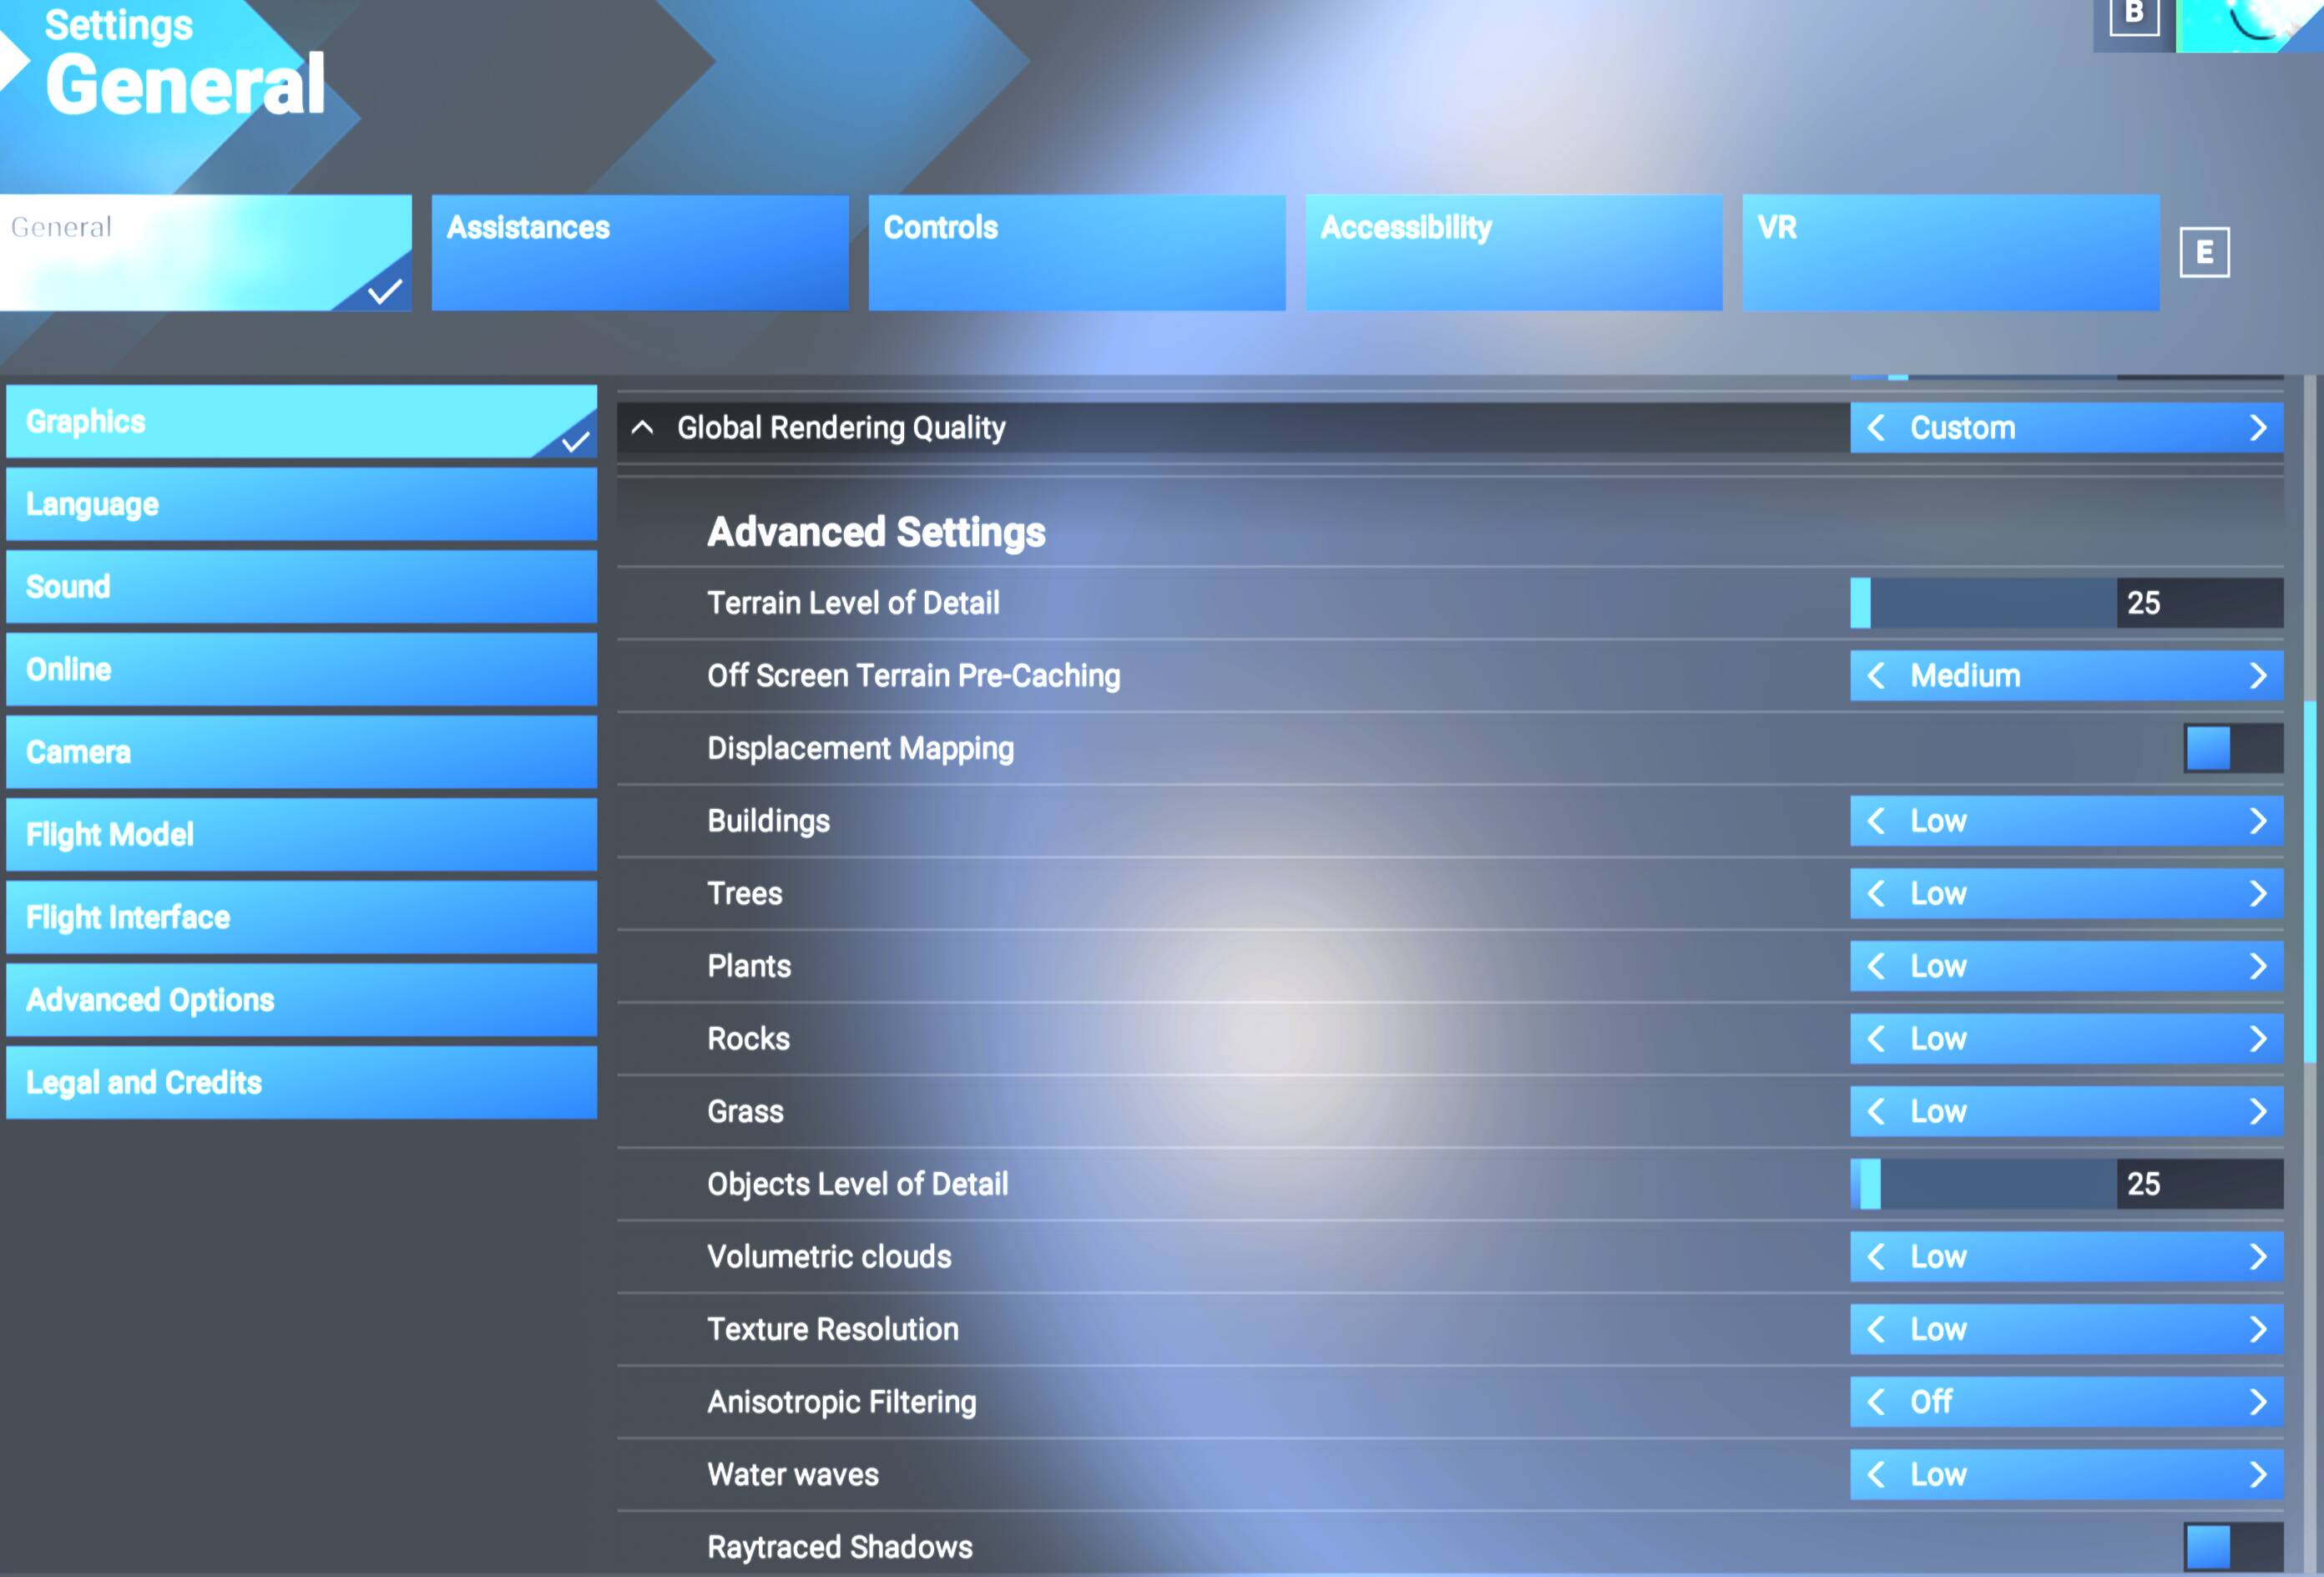Click left arrow on Anisotropic Filtering
The height and width of the screenshot is (1577, 2324).
click(x=1876, y=1401)
